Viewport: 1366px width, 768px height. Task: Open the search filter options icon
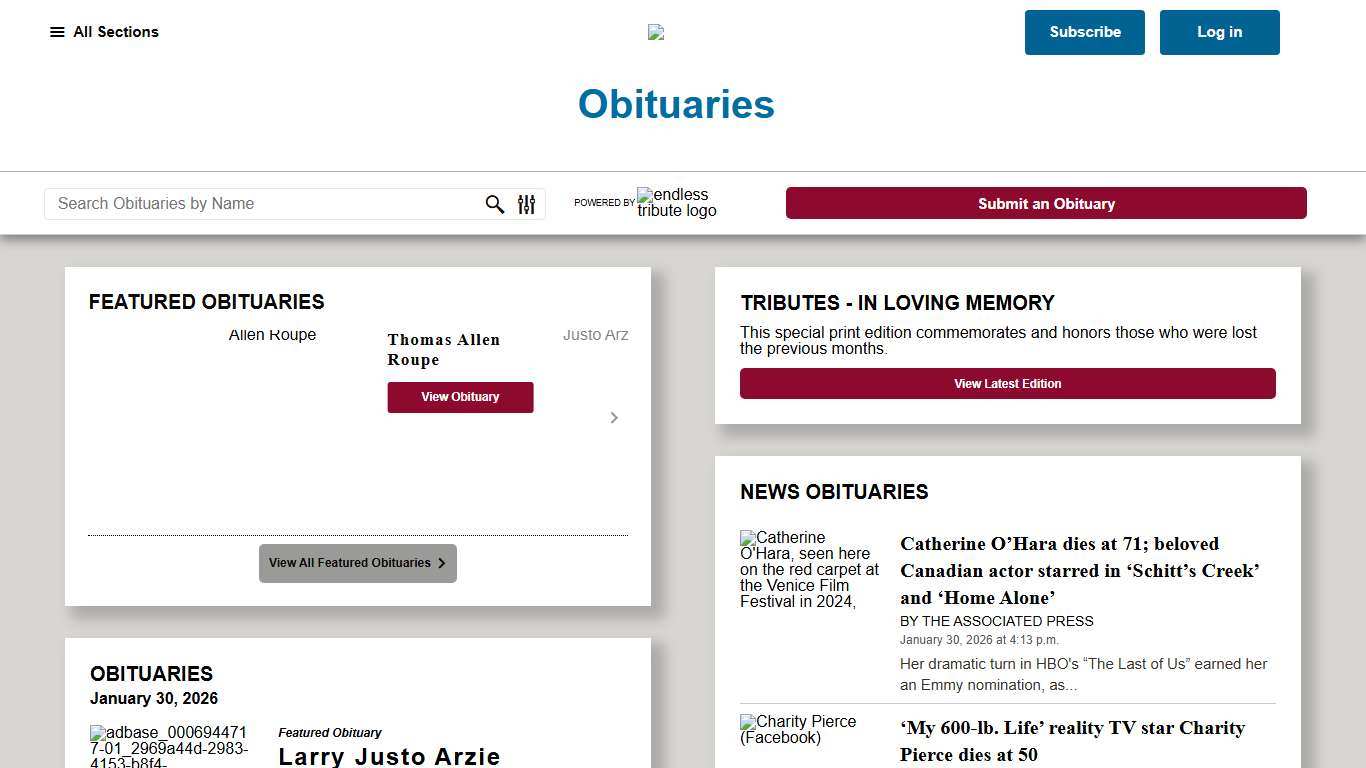526,204
